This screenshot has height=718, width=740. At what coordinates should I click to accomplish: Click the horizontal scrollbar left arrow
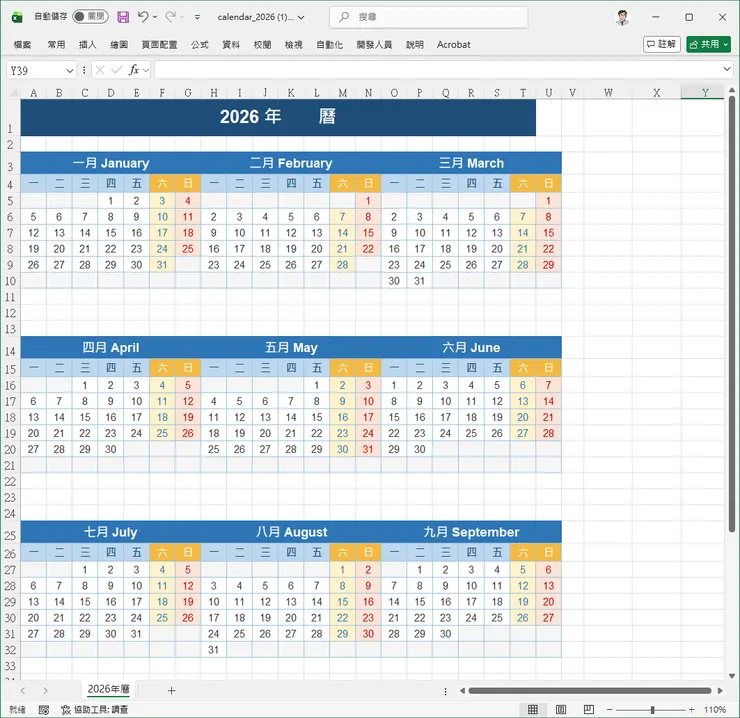click(x=462, y=691)
